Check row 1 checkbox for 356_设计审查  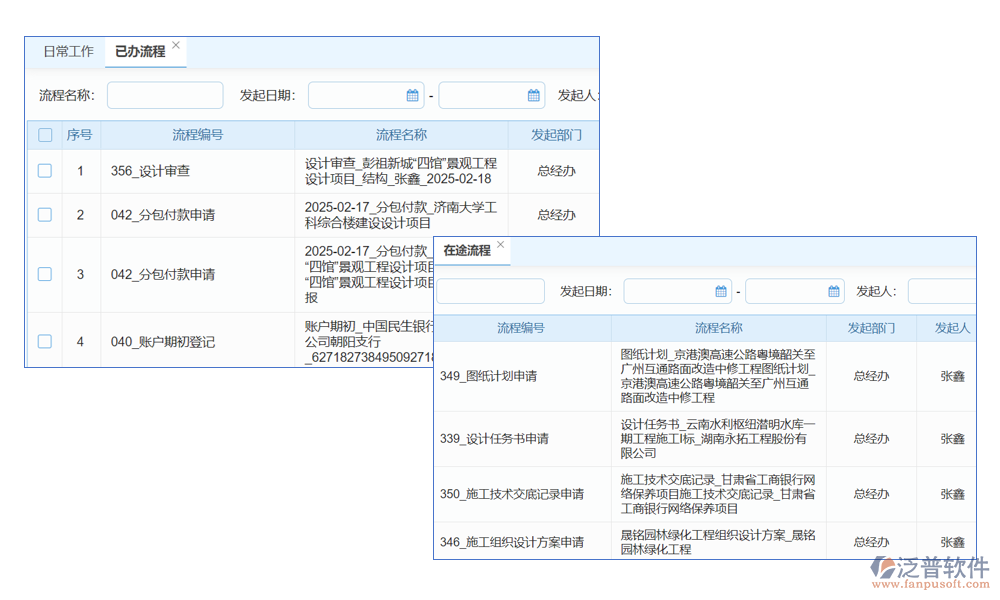45,171
